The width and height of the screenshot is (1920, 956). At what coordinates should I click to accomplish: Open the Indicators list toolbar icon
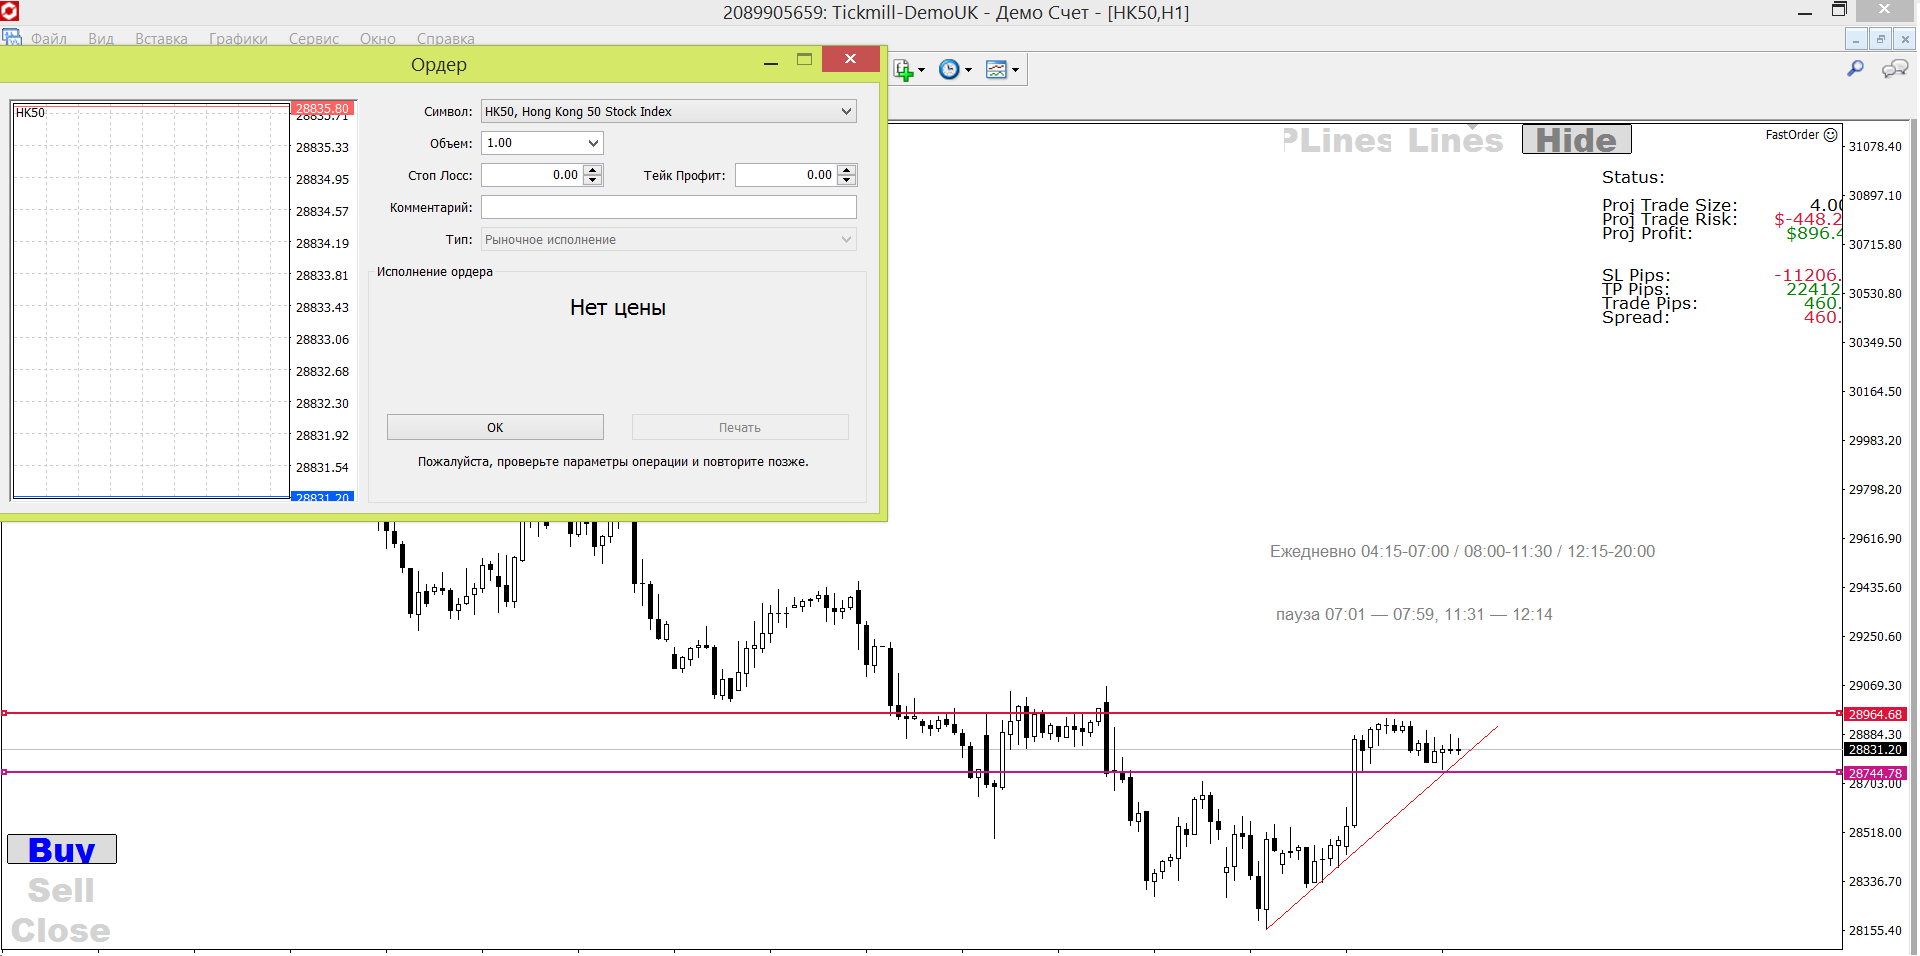point(903,70)
